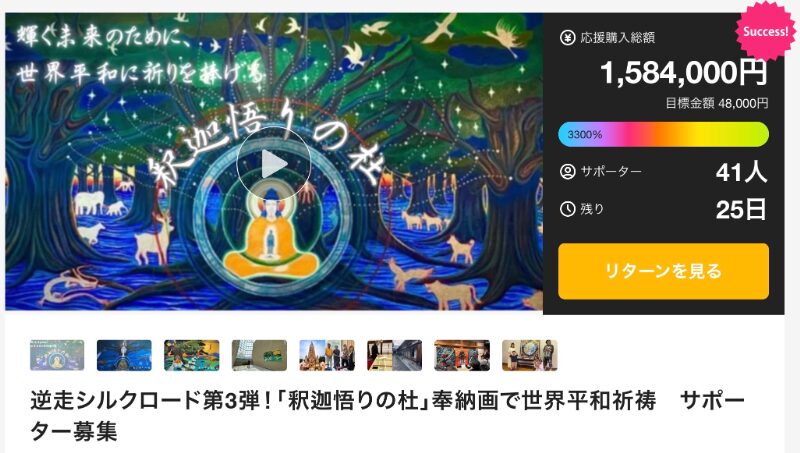The image size is (800, 453).
Task: Select the first faded Buddha thumbnail
Action: tap(57, 355)
